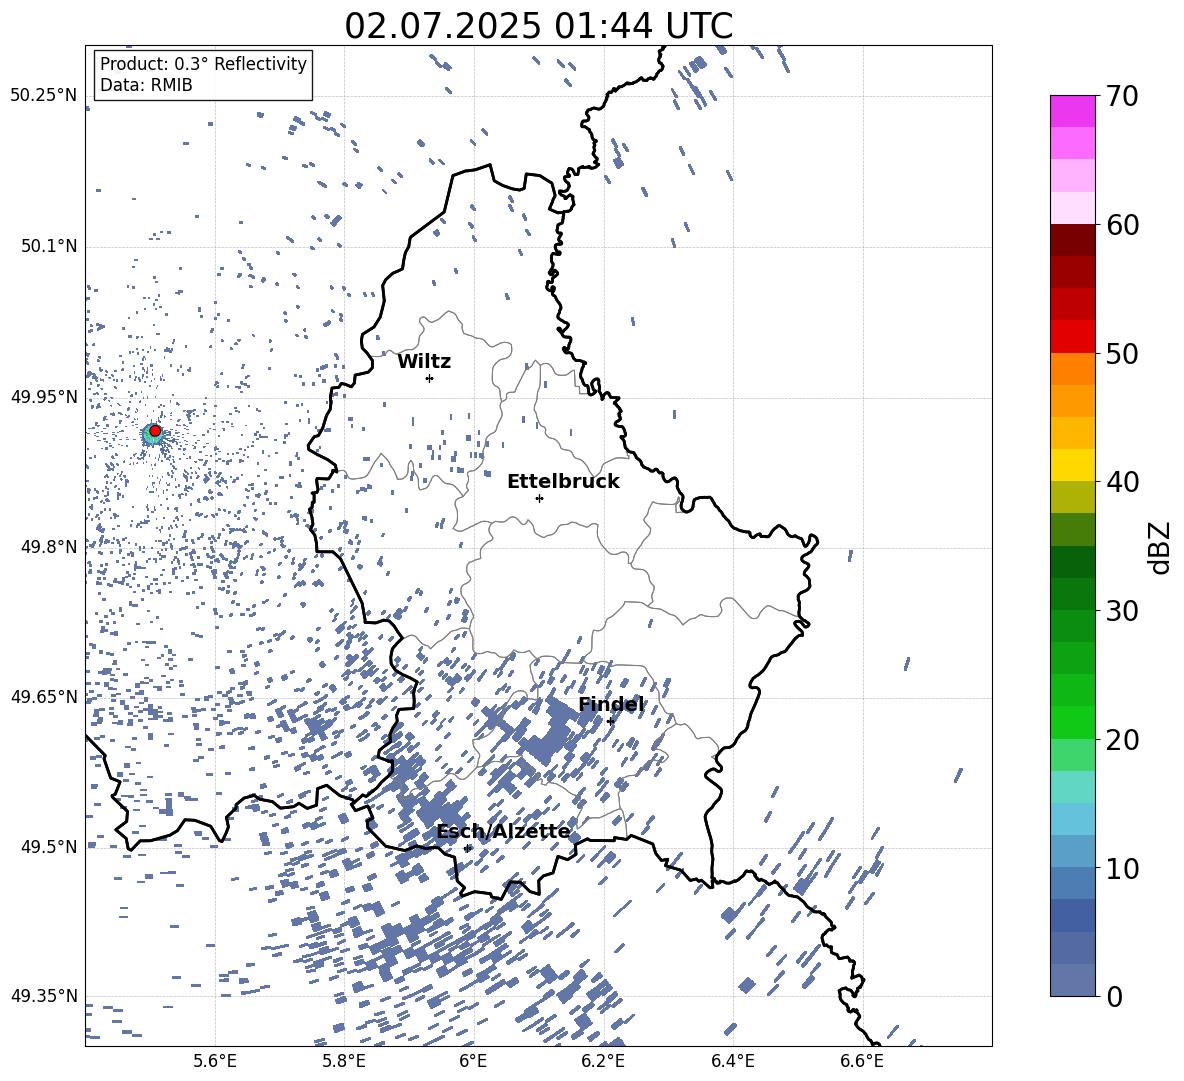Viewport: 1184px width, 1081px height.
Task: Click the yellow colorbar segment above 40
Action: 1072,465
